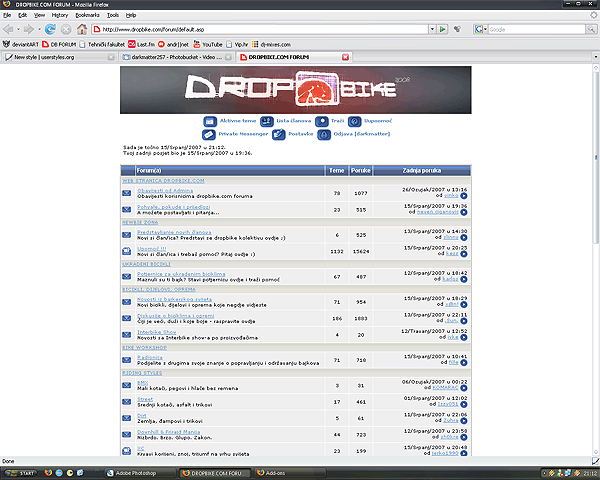
Task: Close the DROPBIKE.COM FORUM tab
Action: tap(345, 57)
